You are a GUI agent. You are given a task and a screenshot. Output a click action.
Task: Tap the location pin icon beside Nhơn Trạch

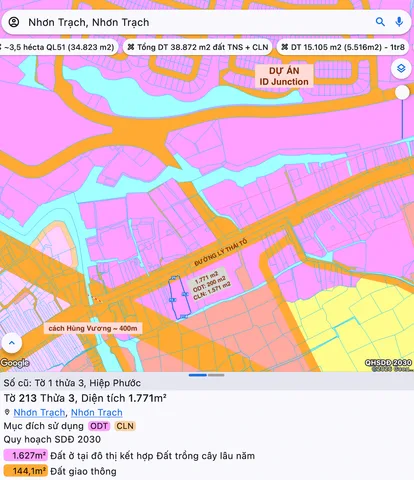(7, 413)
